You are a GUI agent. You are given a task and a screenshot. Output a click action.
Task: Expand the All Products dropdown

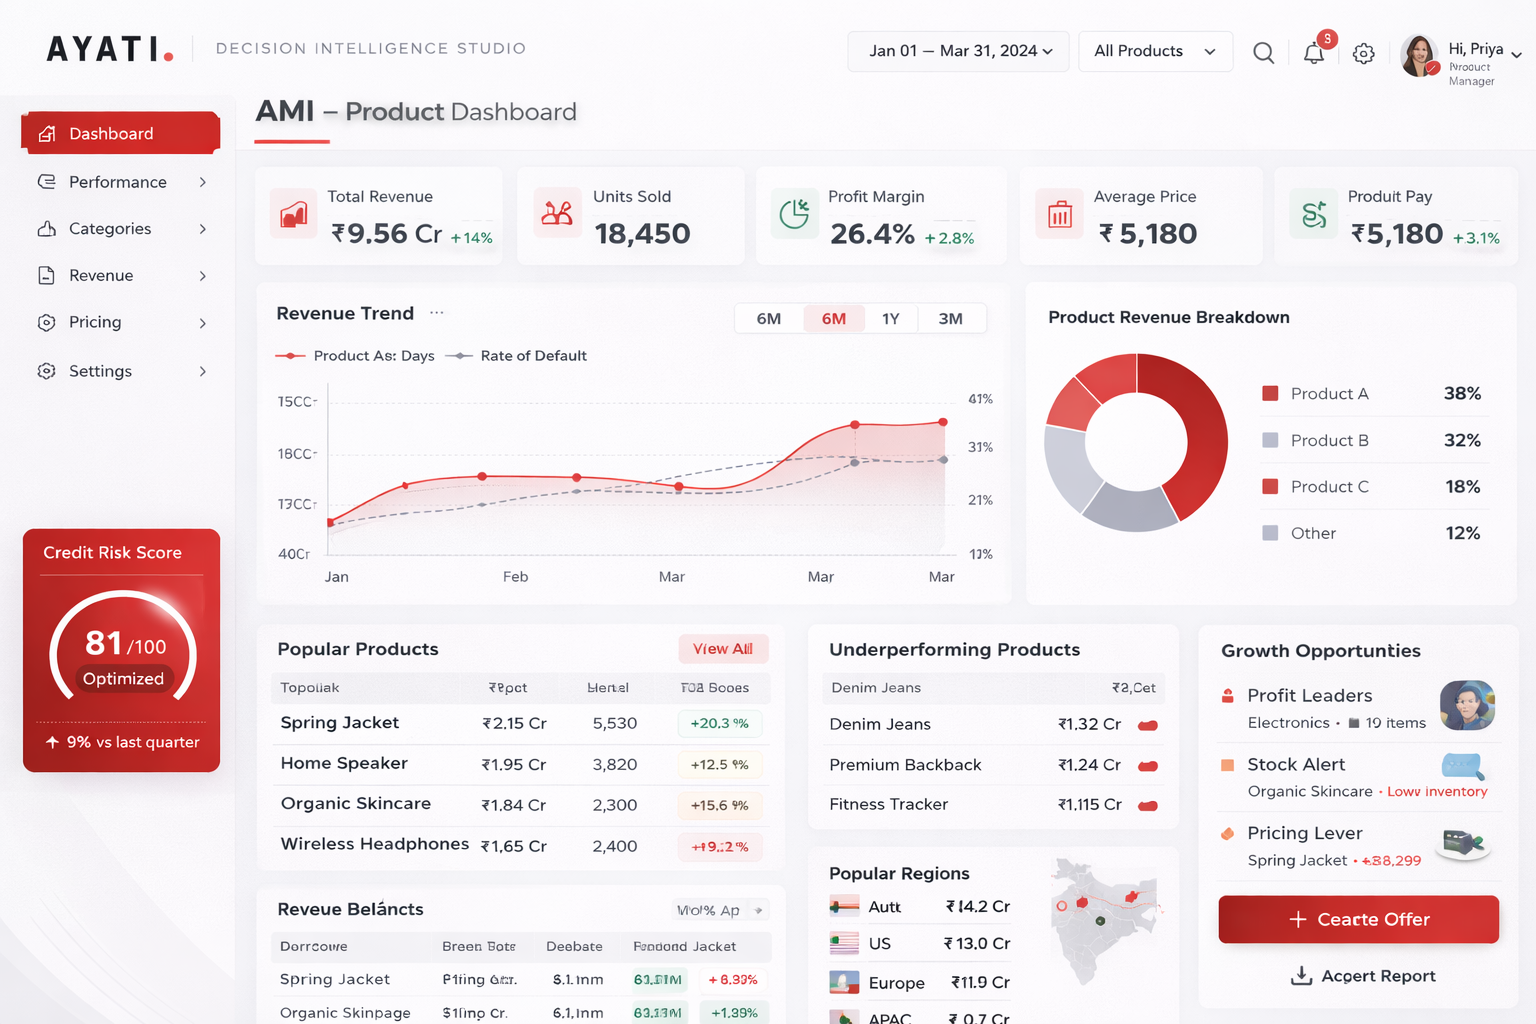tap(1154, 51)
